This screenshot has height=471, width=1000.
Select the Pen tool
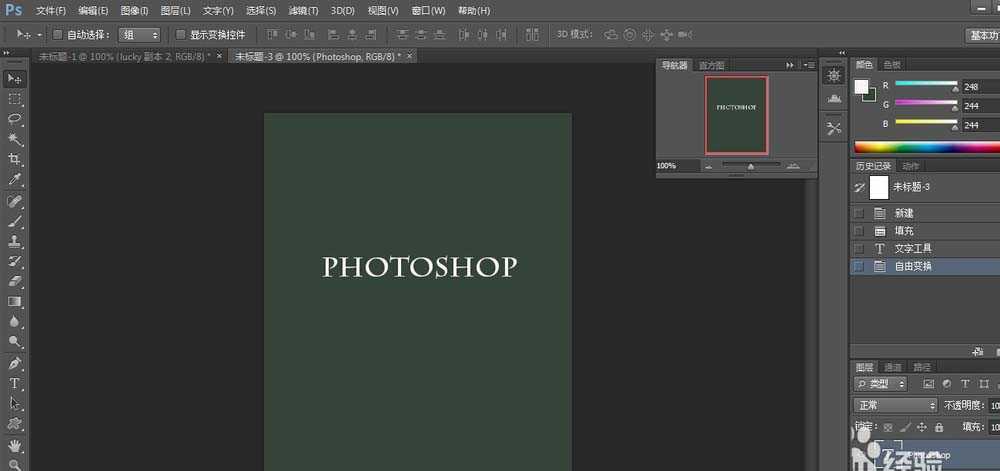(x=15, y=363)
